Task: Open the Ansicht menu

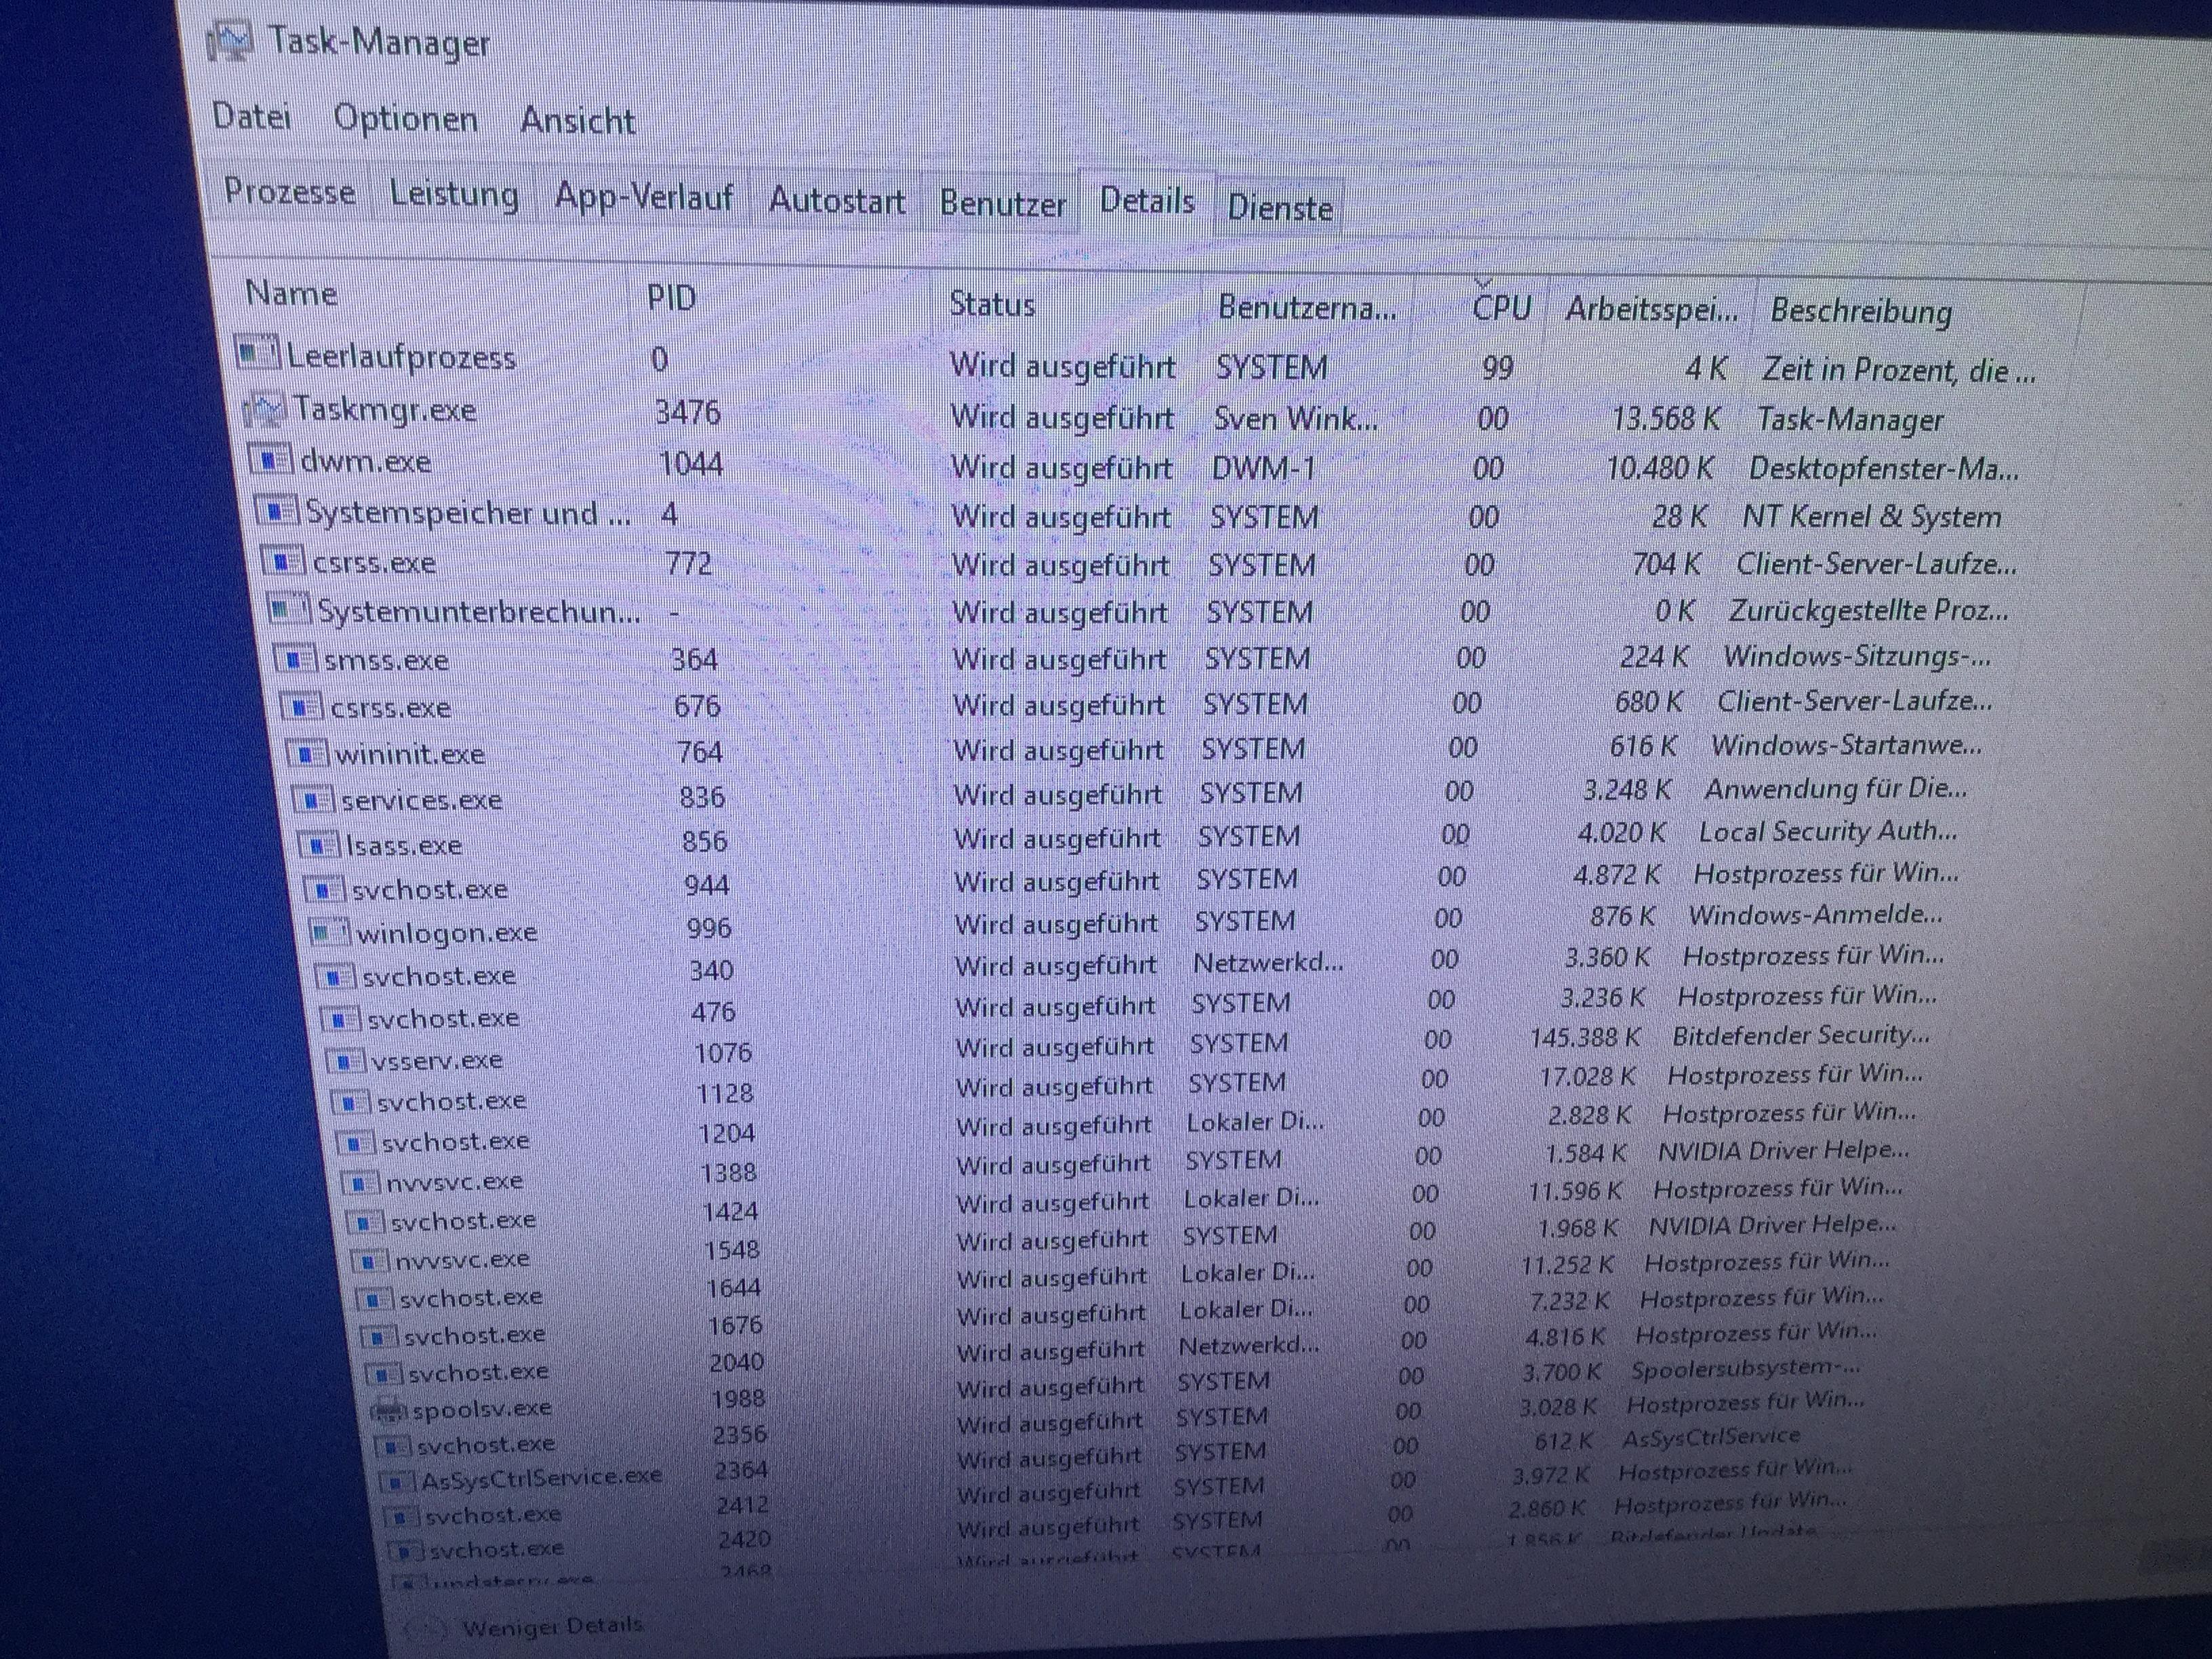Action: pyautogui.click(x=577, y=121)
